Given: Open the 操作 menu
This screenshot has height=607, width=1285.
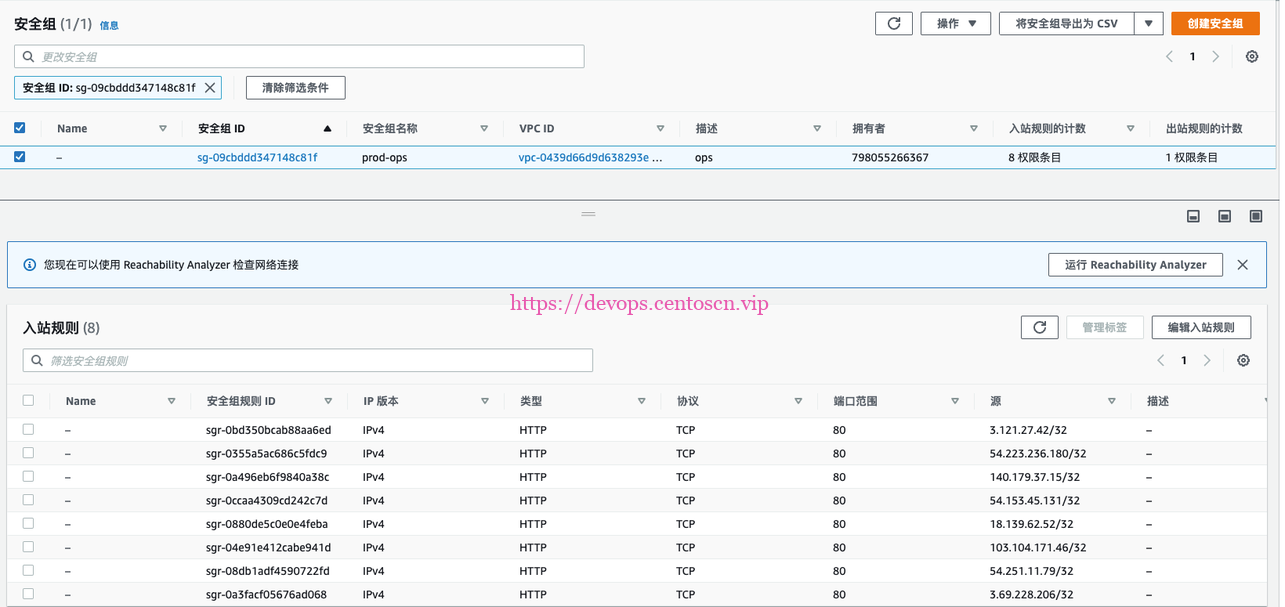Looking at the screenshot, I should [x=955, y=22].
